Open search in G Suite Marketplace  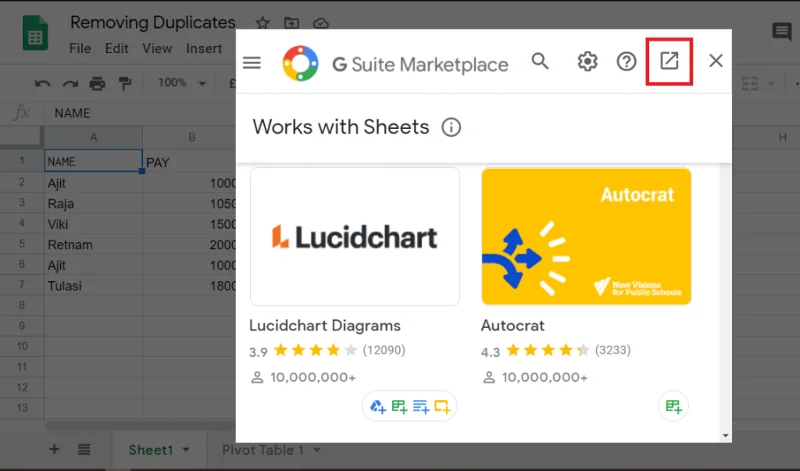(x=540, y=62)
